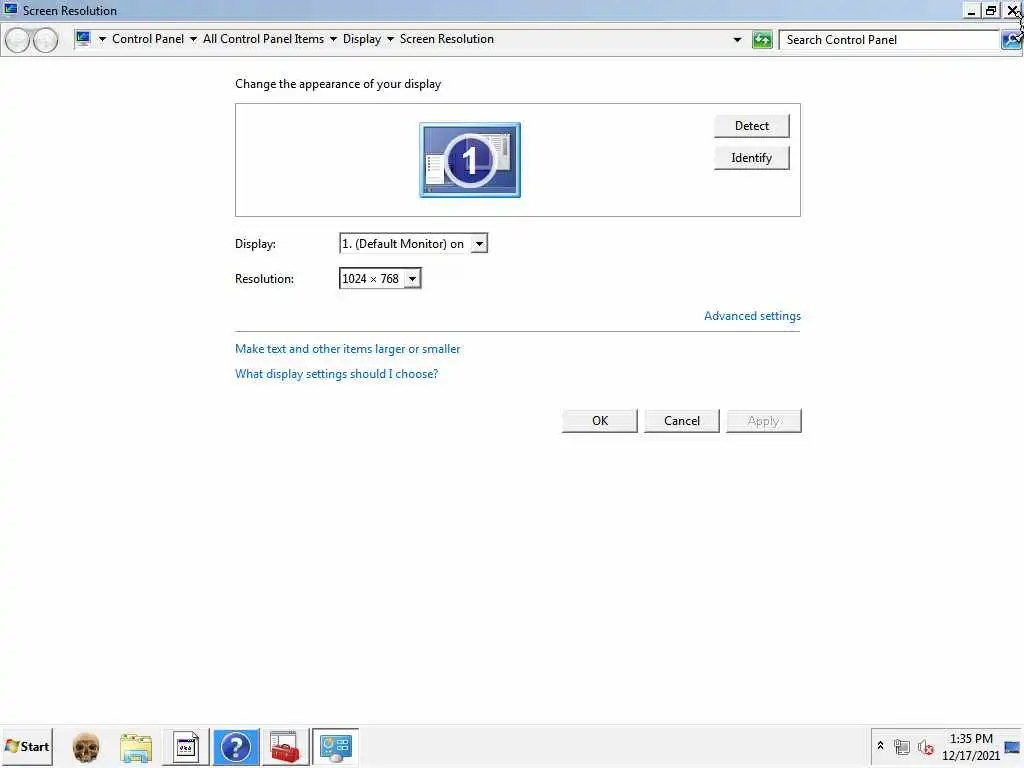Expand dropdown arrow after All Control Panel Items
Viewport: 1024px width, 768px height.
(333, 39)
